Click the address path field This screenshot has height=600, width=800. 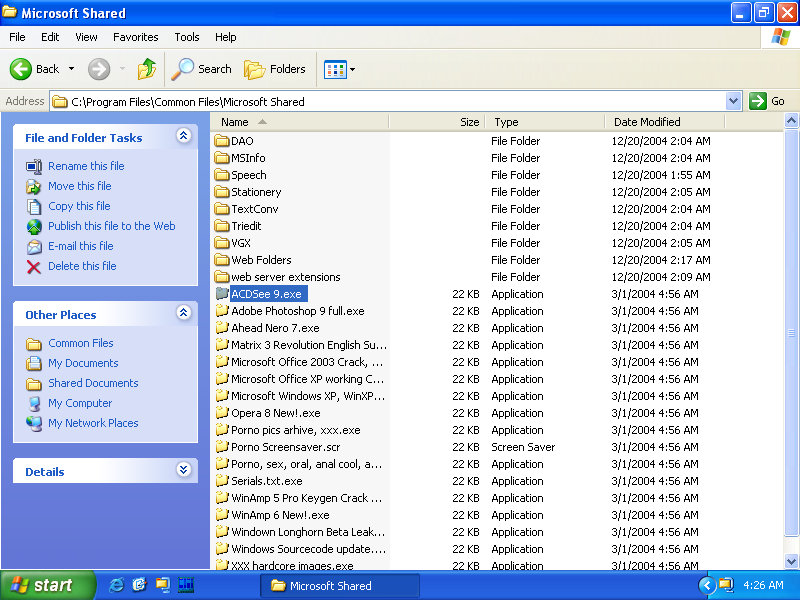click(x=388, y=102)
